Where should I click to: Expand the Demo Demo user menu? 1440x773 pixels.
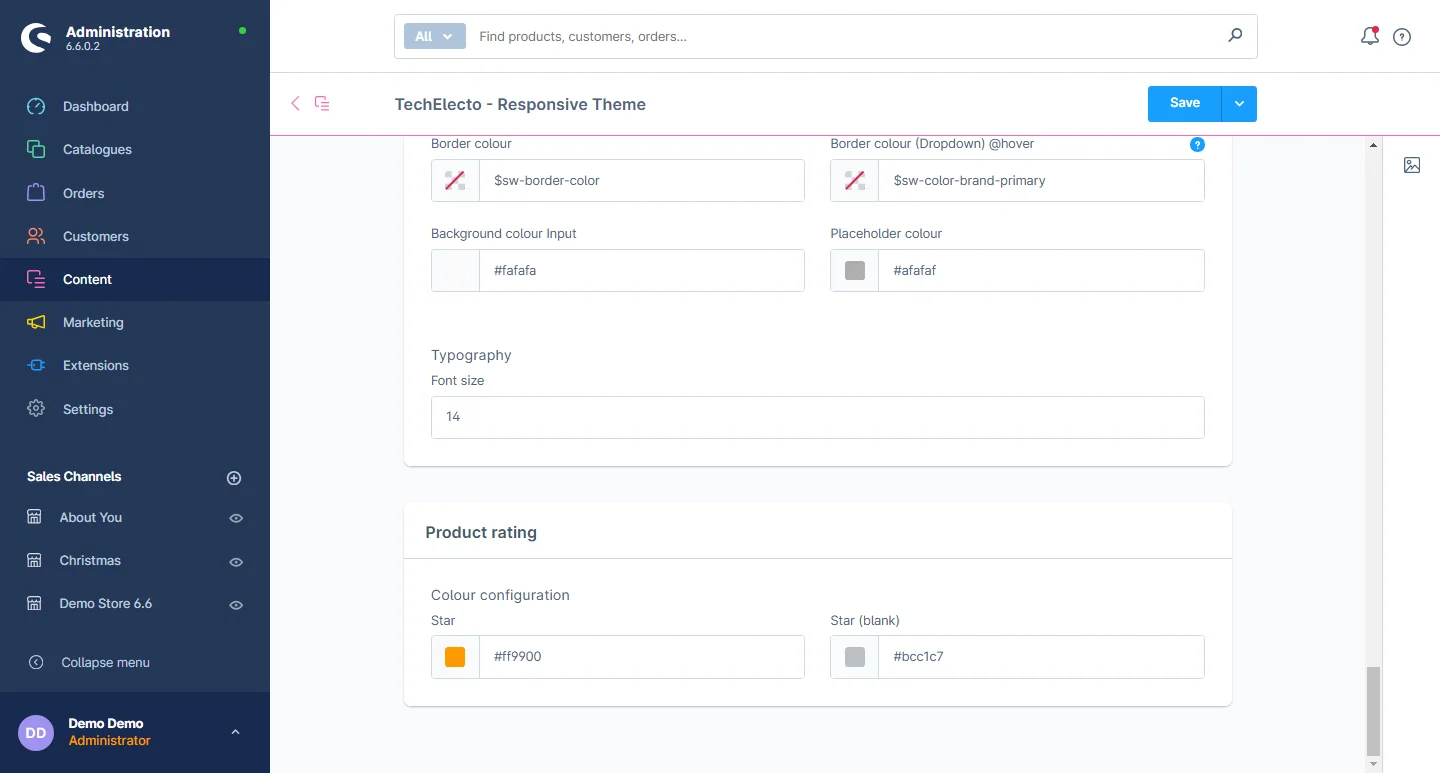[235, 732]
